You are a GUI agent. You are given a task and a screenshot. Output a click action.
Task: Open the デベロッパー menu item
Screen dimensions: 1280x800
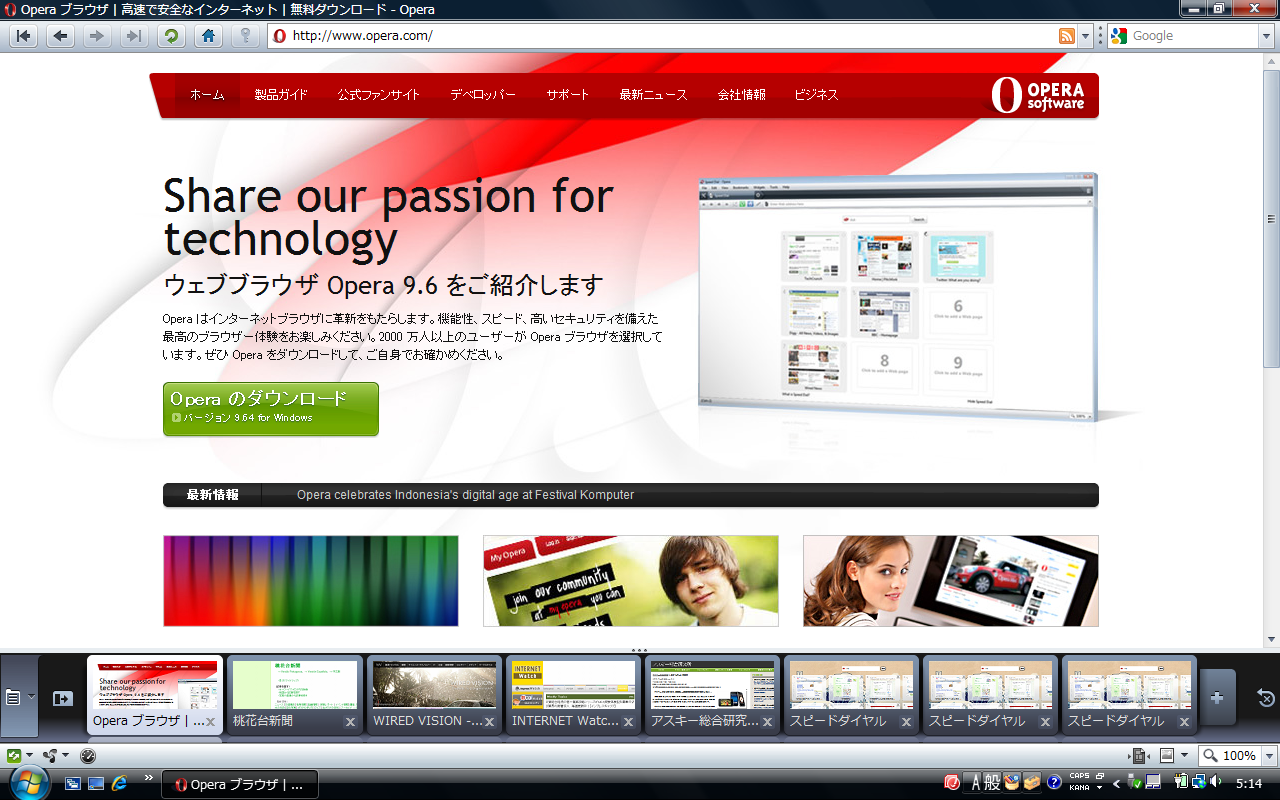pos(483,95)
